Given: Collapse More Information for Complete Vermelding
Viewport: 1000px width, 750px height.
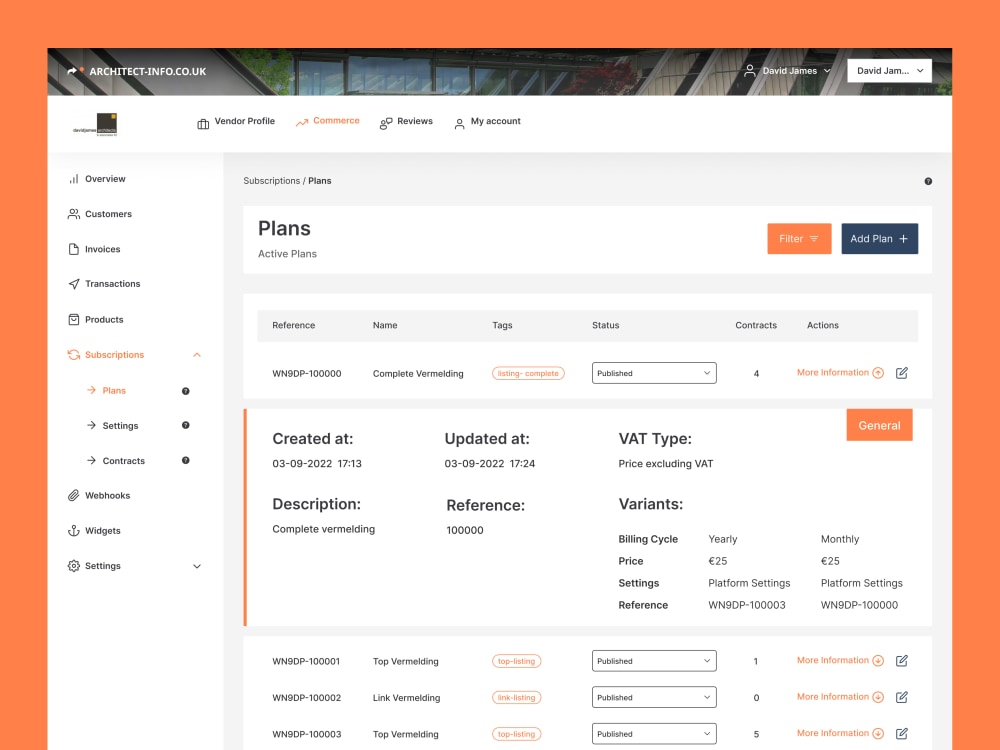Looking at the screenshot, I should (x=840, y=372).
